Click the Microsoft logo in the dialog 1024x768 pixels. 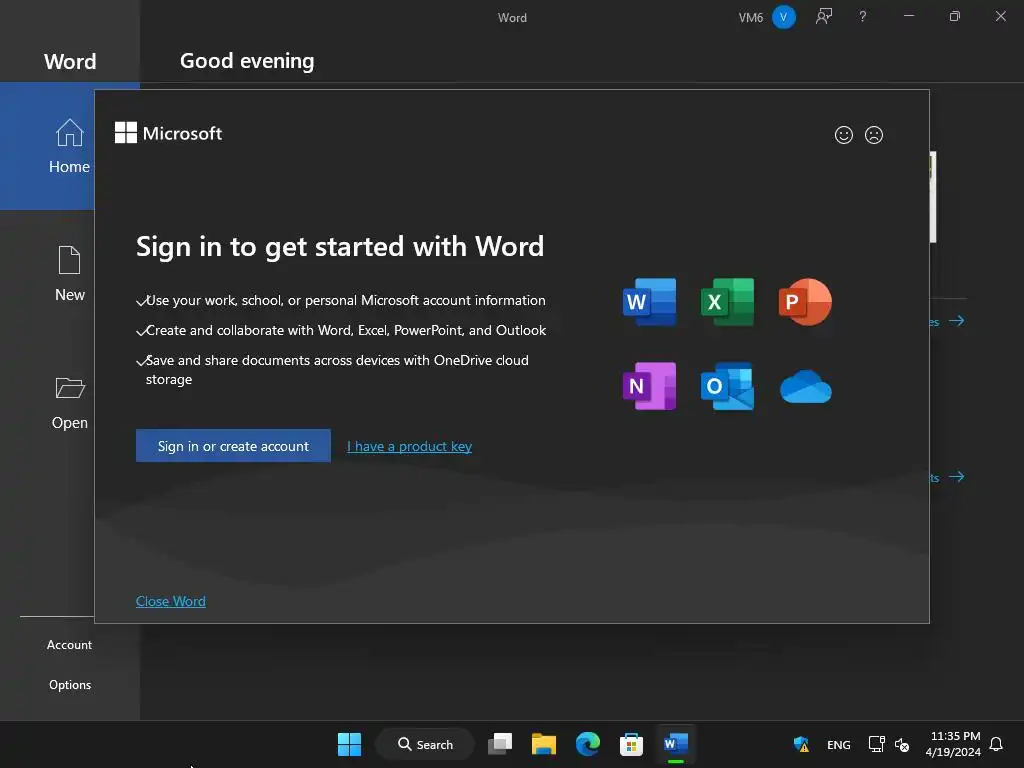click(168, 133)
